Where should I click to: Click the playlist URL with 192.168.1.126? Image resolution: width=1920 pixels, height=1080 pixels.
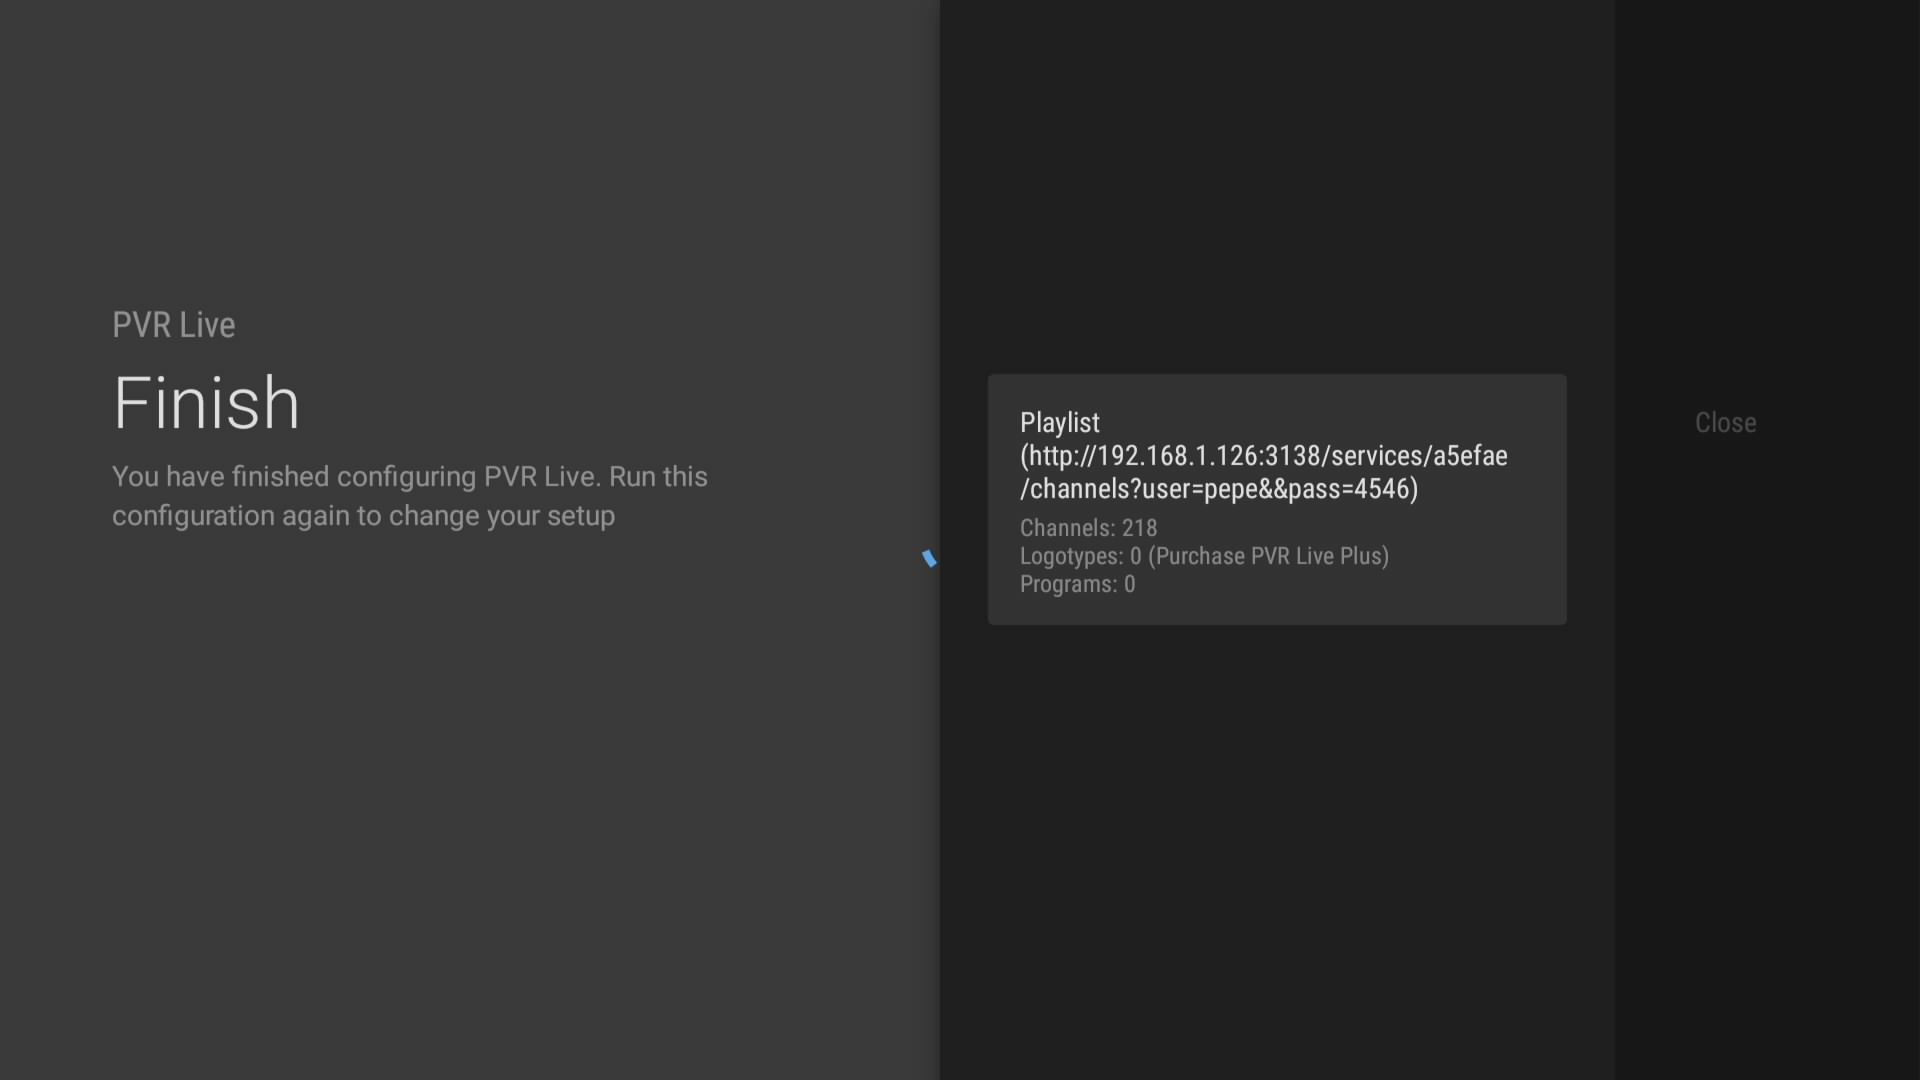coord(1176,456)
